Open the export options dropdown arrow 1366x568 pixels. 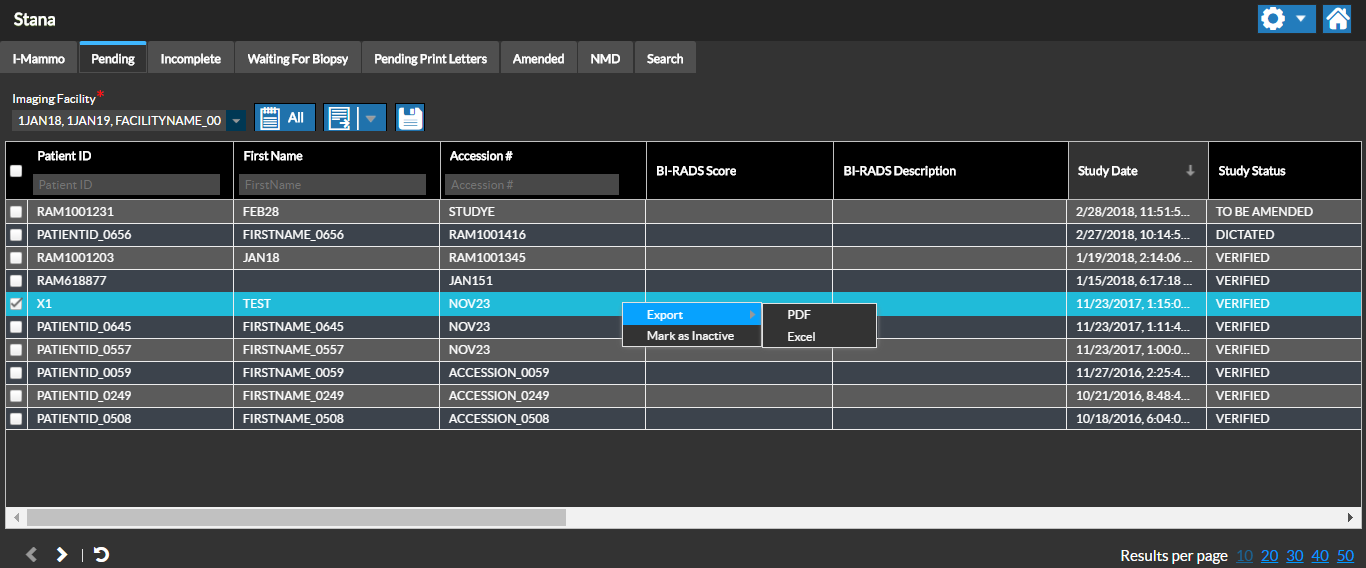[x=371, y=118]
